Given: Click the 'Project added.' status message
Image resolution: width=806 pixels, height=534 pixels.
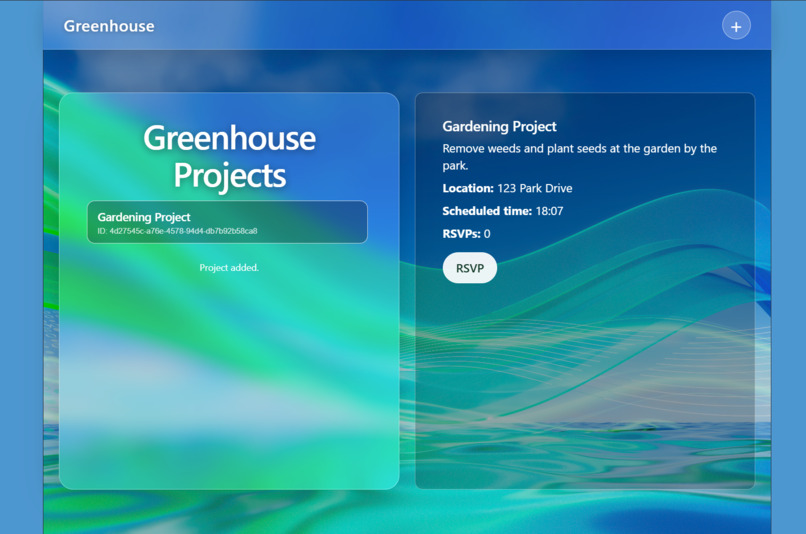Looking at the screenshot, I should pos(229,268).
